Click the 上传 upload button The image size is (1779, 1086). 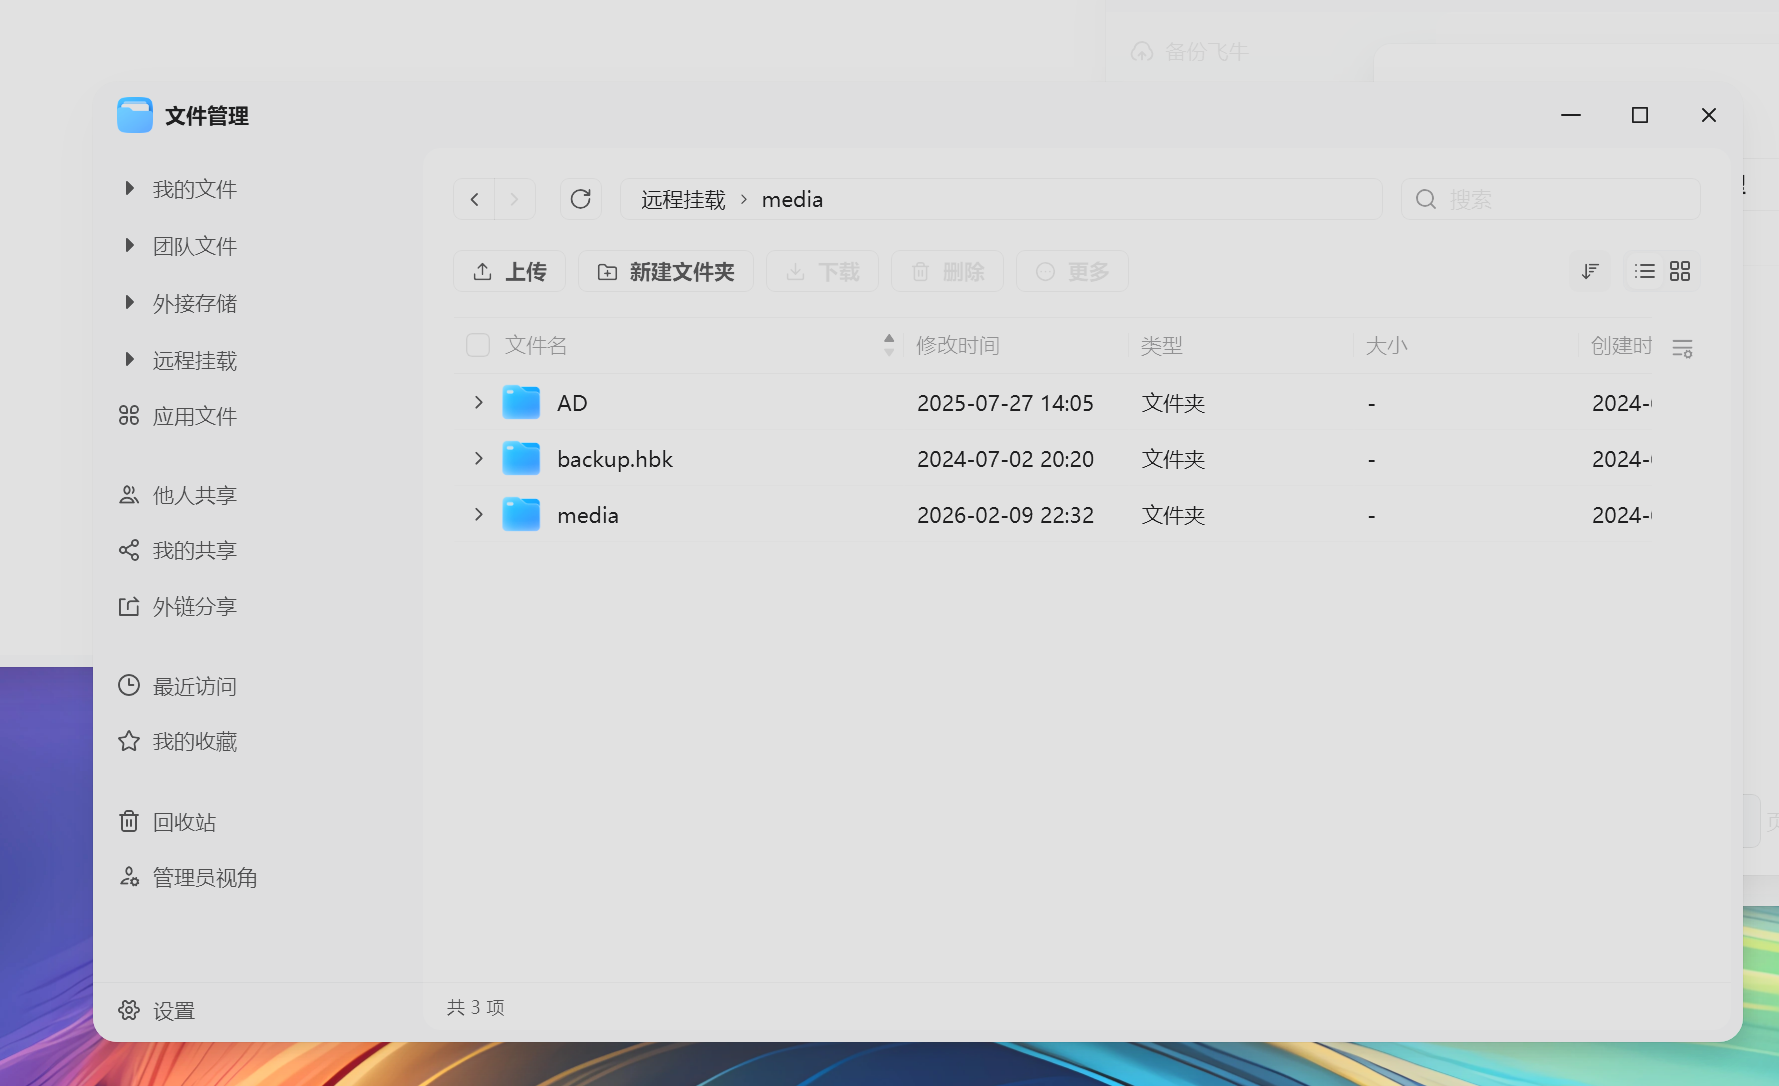click(509, 271)
